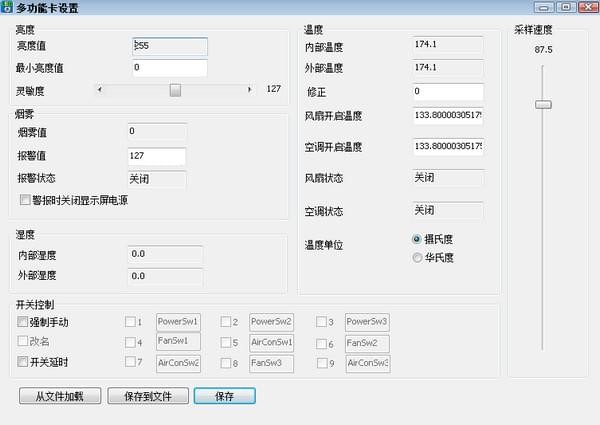Focus the 修正 temperature input field
Image resolution: width=600 pixels, height=425 pixels.
click(x=447, y=92)
